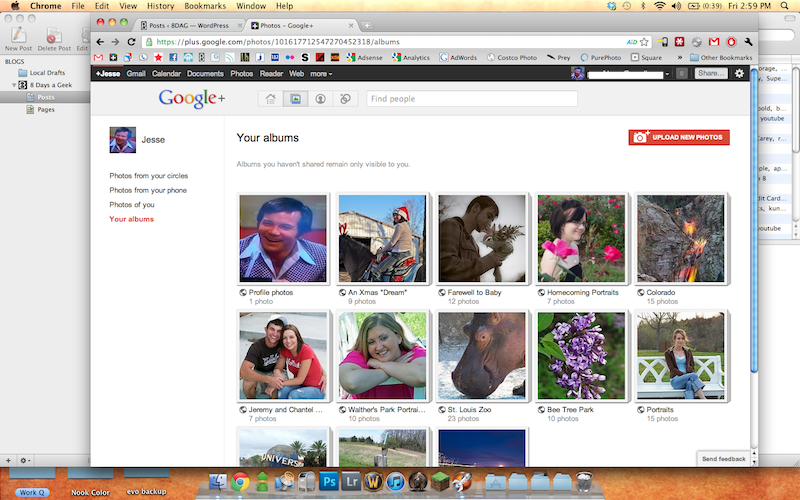The width and height of the screenshot is (800, 500).
Task: Launch Minecraft from the Dock
Action: [x=439, y=481]
